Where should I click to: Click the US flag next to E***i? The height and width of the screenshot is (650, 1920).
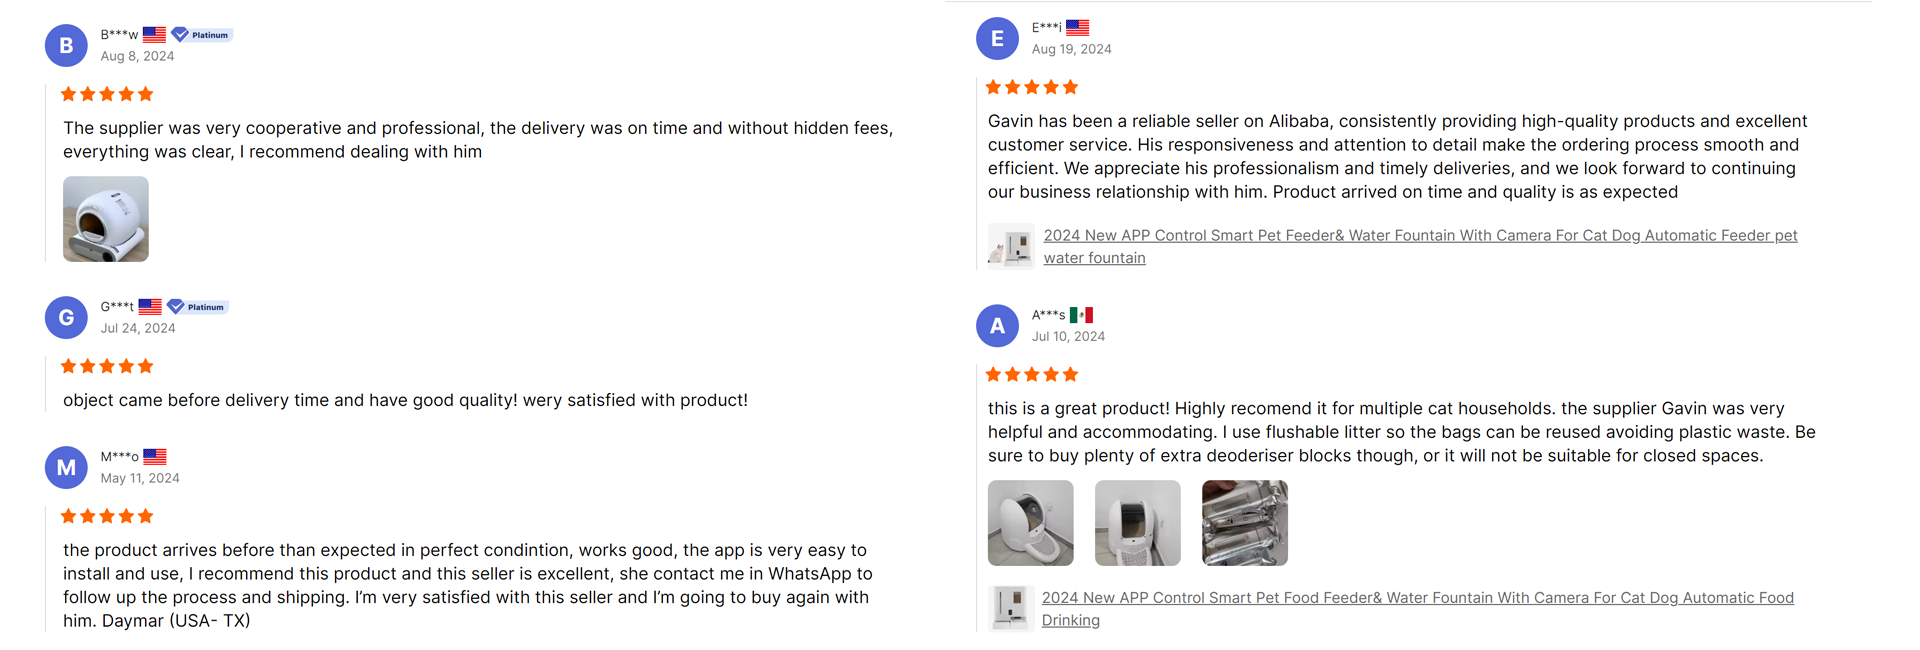[1077, 26]
